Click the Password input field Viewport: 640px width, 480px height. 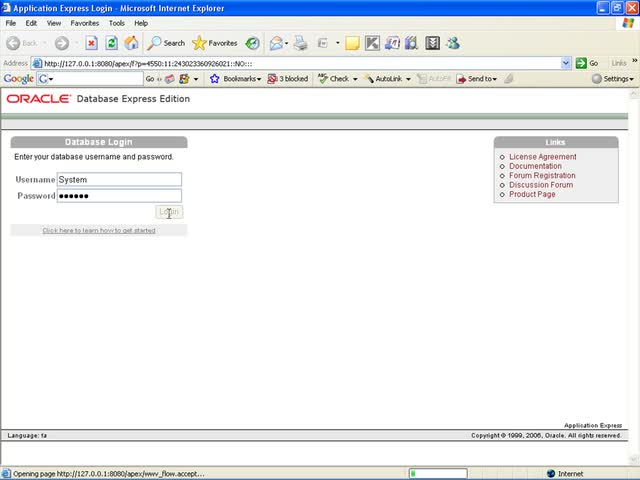coord(119,196)
